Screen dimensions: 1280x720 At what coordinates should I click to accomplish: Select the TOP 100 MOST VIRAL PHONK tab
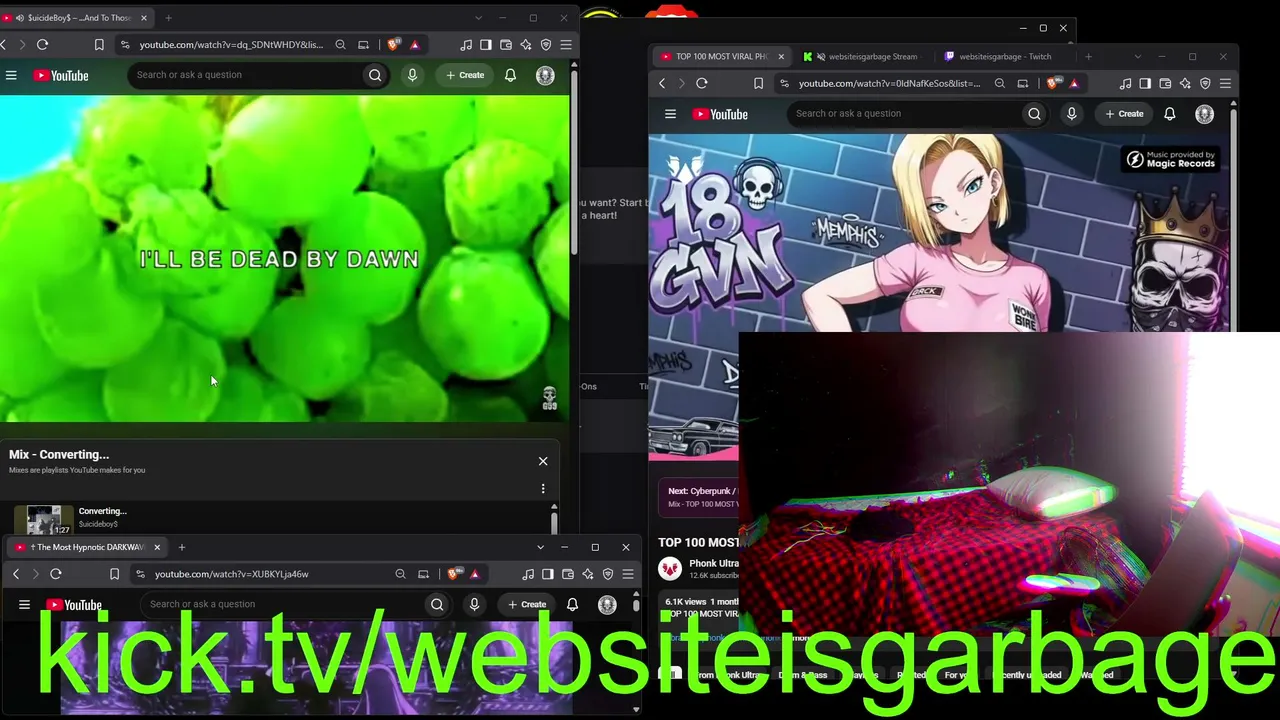click(720, 57)
